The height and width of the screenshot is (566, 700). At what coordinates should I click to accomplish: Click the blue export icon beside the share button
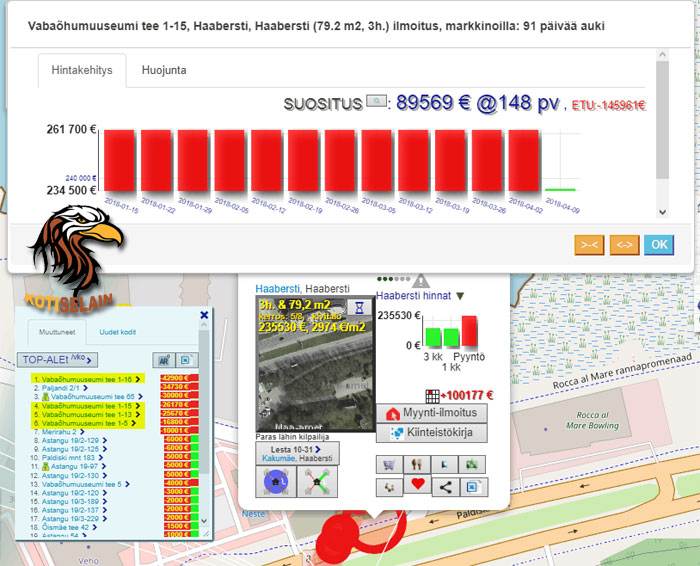tap(474, 487)
